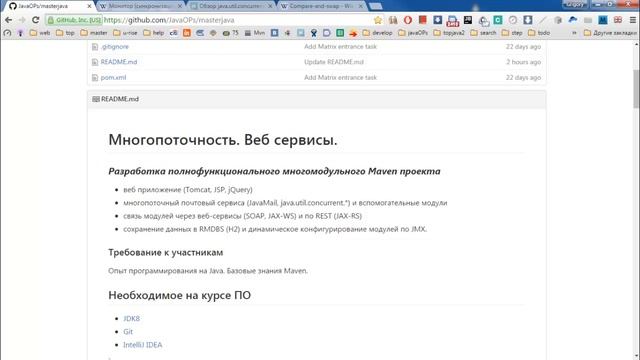Click the red grid extension icon

(618, 20)
